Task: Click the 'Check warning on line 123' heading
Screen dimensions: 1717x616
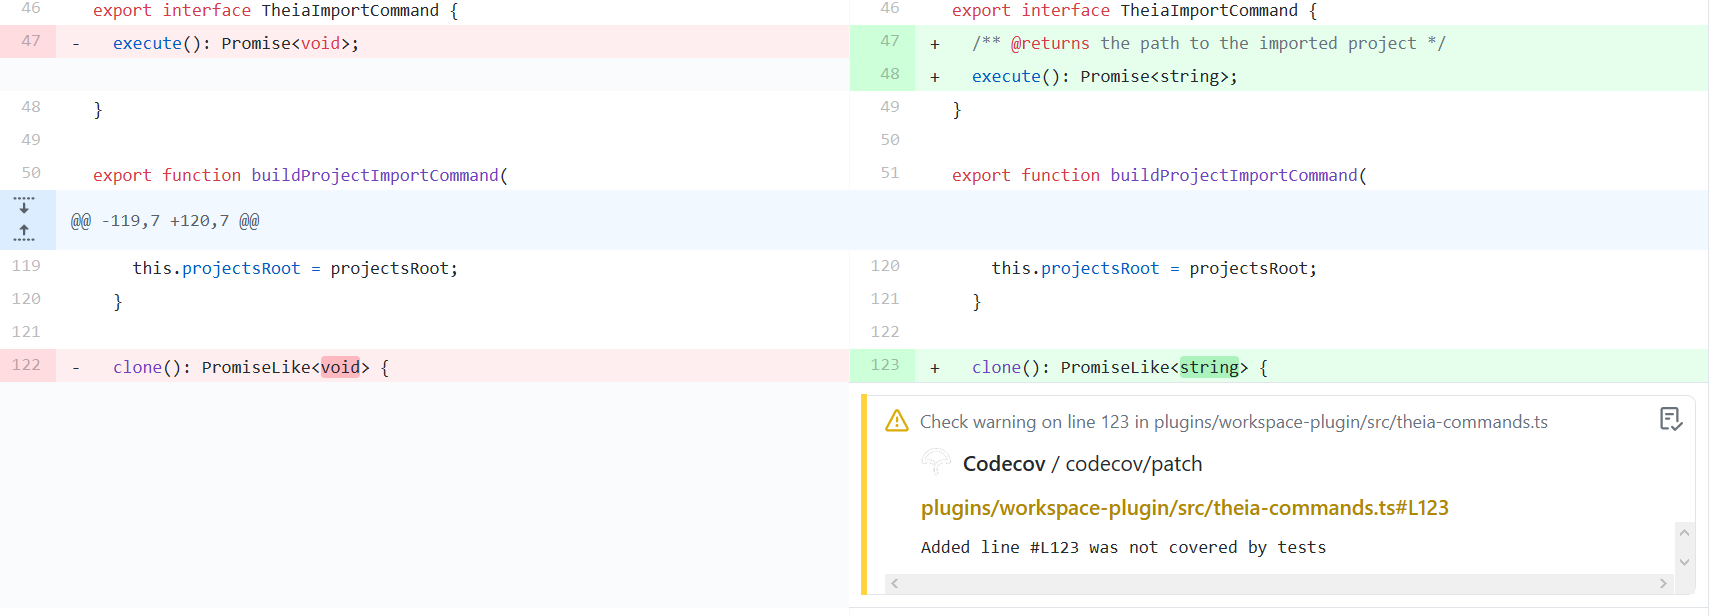Action: [x=1233, y=422]
